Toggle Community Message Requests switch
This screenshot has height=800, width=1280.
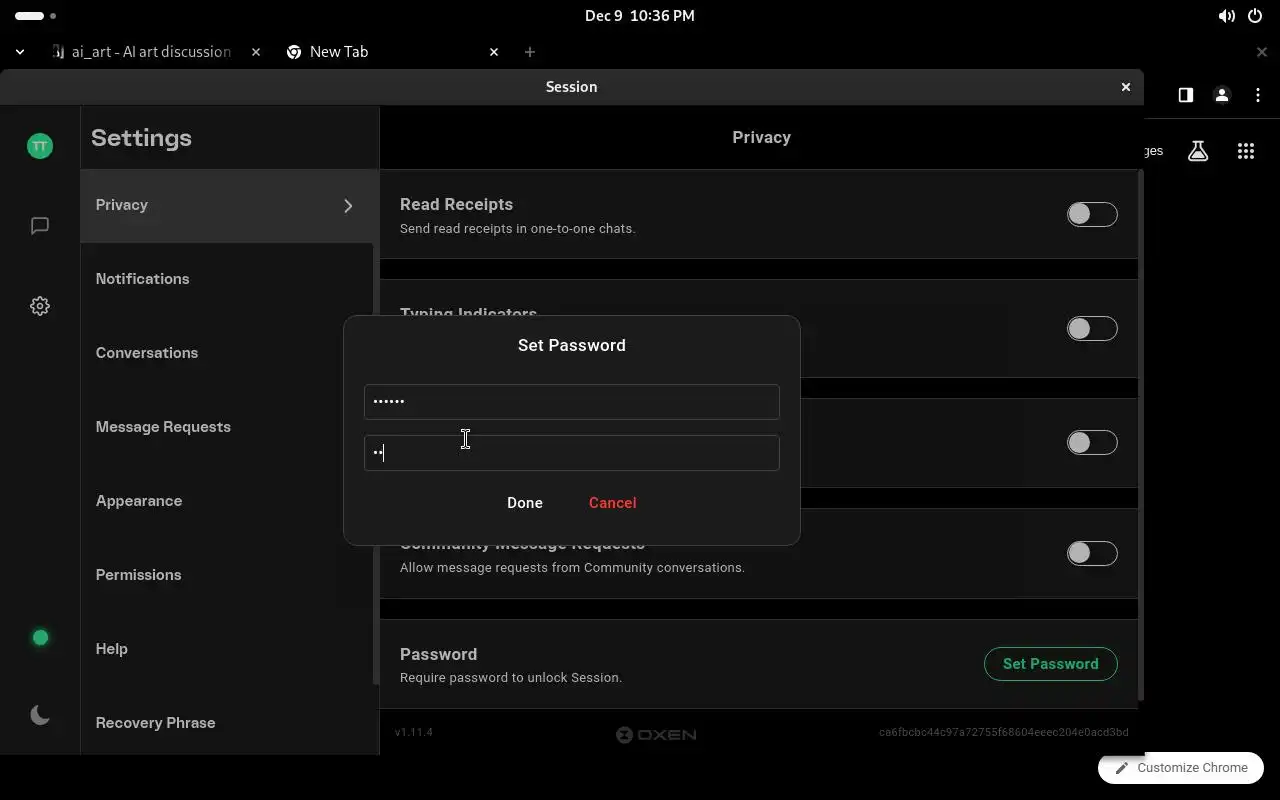[x=1092, y=553]
